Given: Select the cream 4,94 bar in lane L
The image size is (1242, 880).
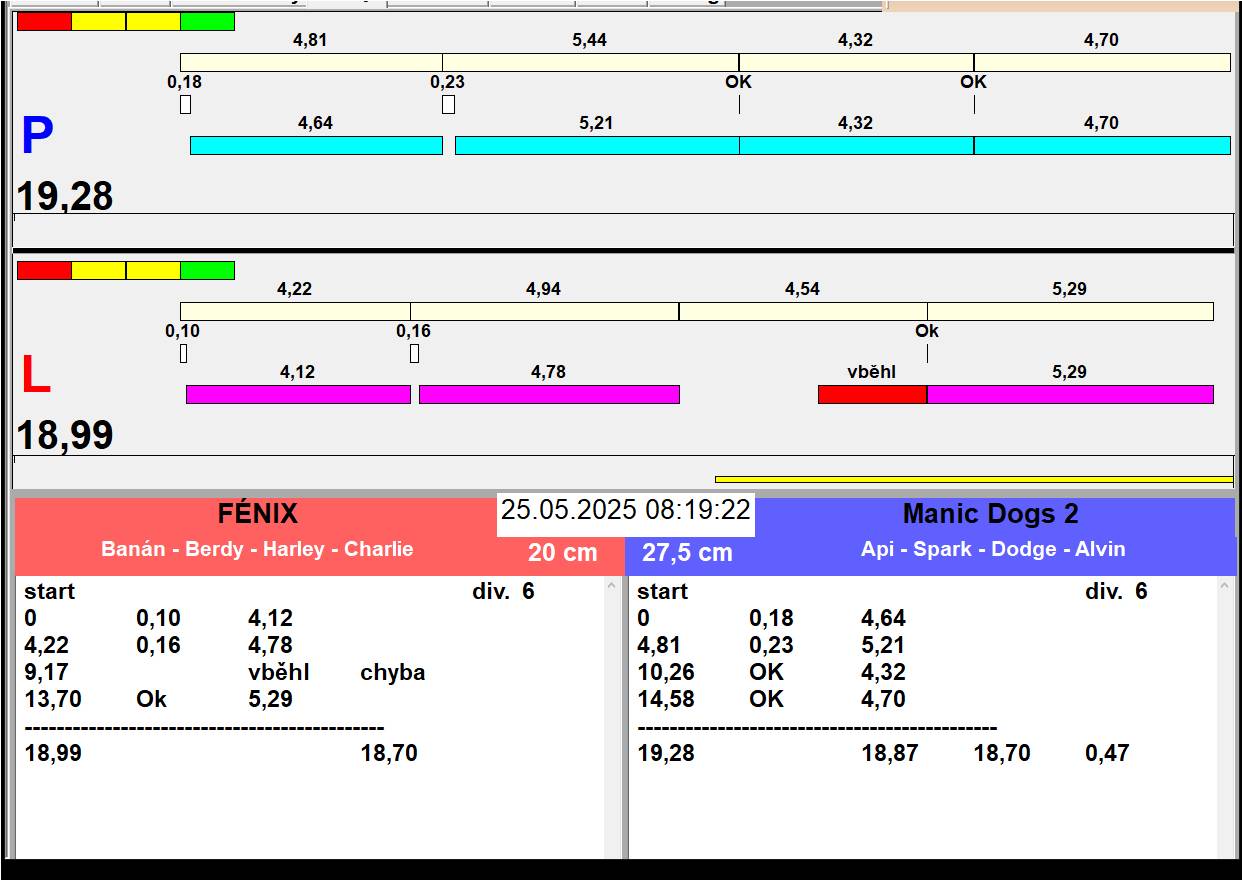Looking at the screenshot, I should (x=545, y=312).
